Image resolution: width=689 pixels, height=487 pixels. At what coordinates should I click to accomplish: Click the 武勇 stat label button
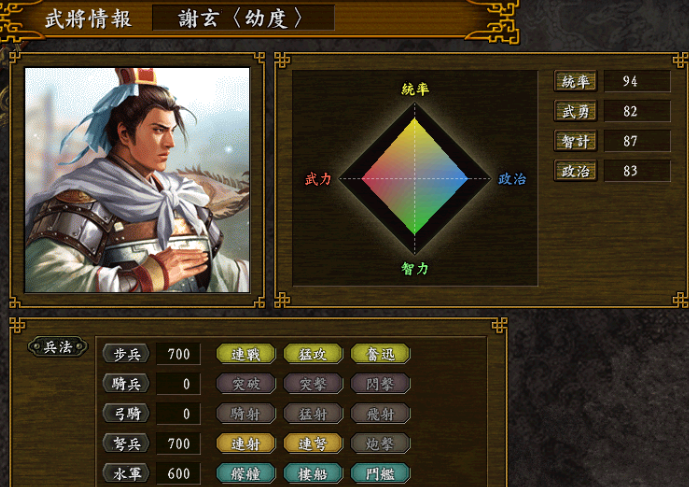point(575,111)
